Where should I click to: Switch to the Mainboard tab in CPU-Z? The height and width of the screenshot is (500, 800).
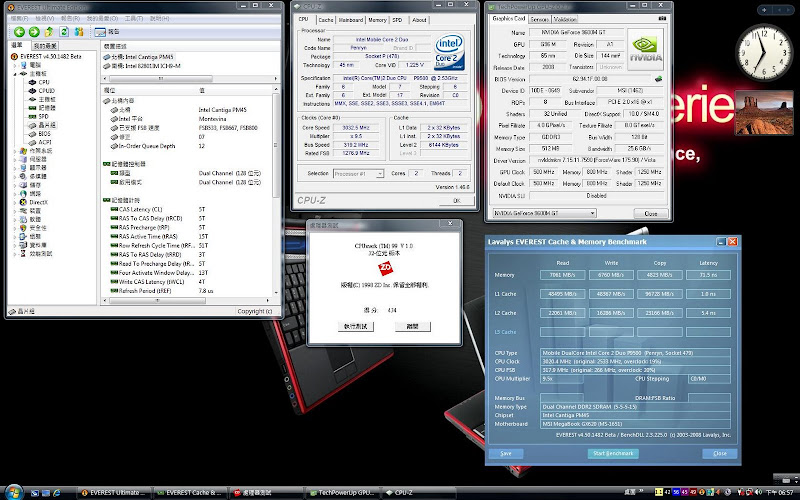(x=351, y=20)
